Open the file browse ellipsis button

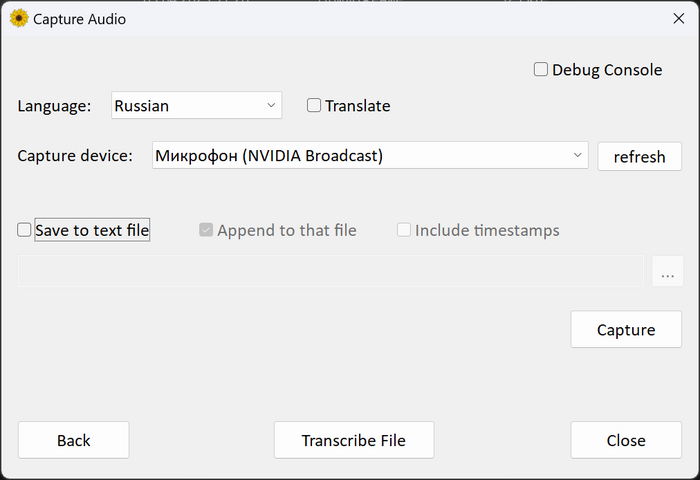pyautogui.click(x=667, y=271)
